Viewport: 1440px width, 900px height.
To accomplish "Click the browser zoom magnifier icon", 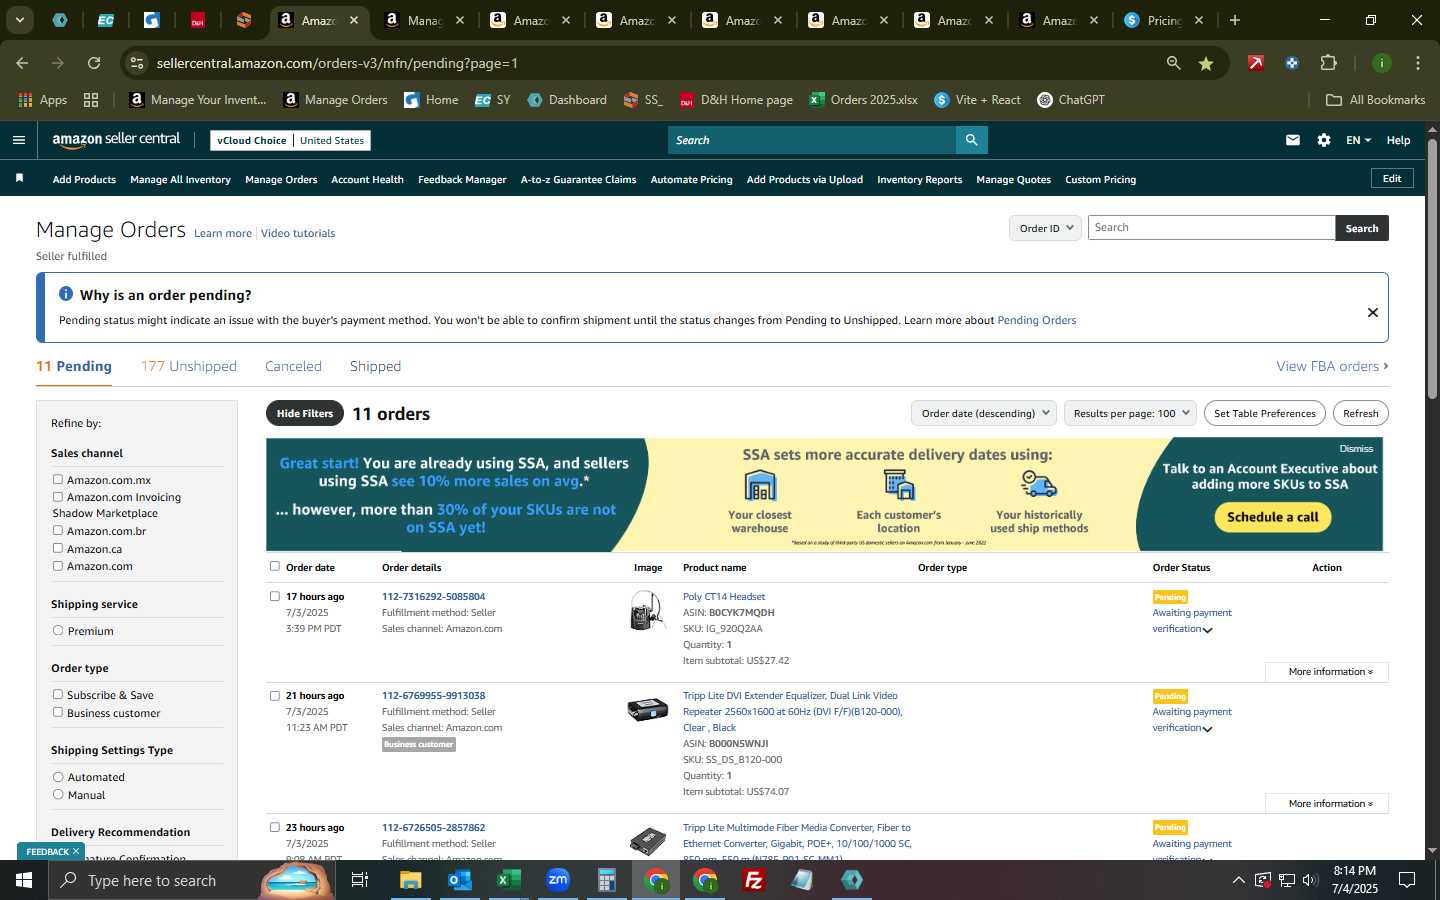I will point(1174,63).
